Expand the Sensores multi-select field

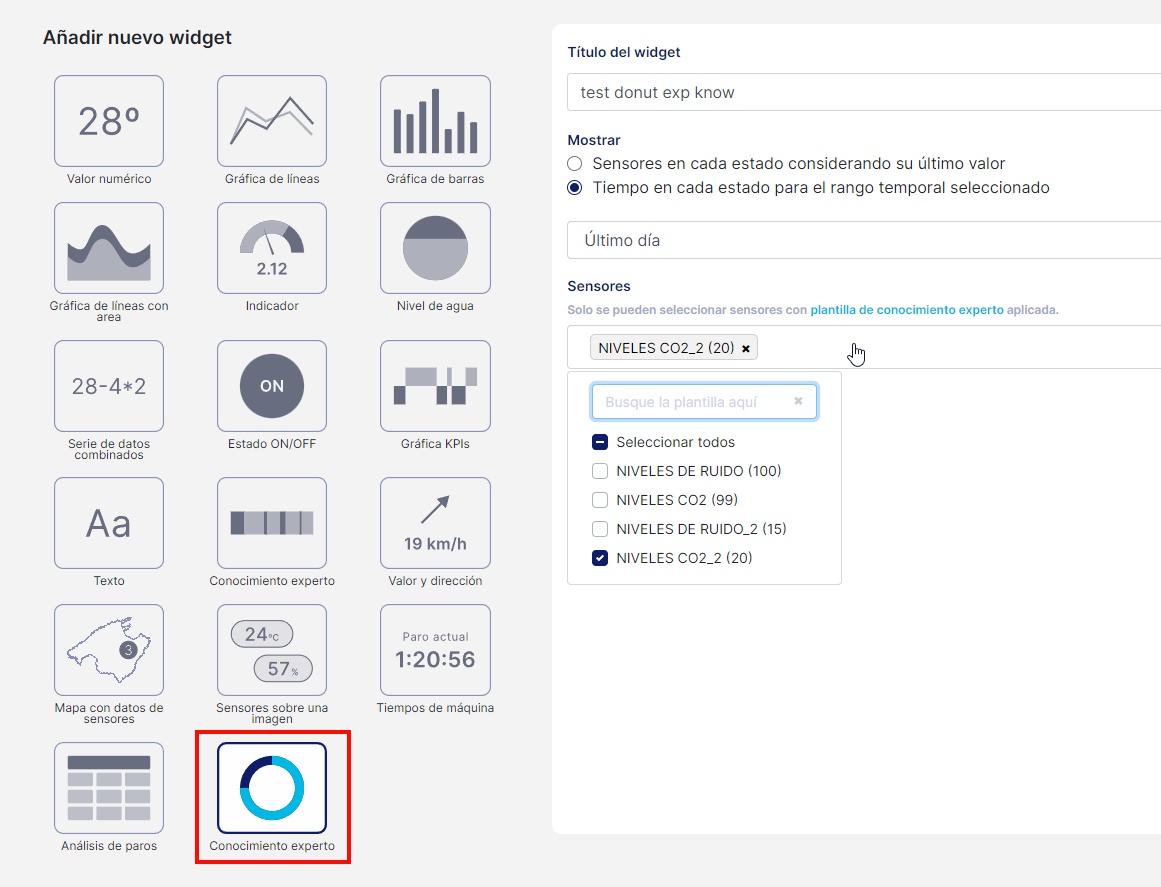(x=950, y=348)
